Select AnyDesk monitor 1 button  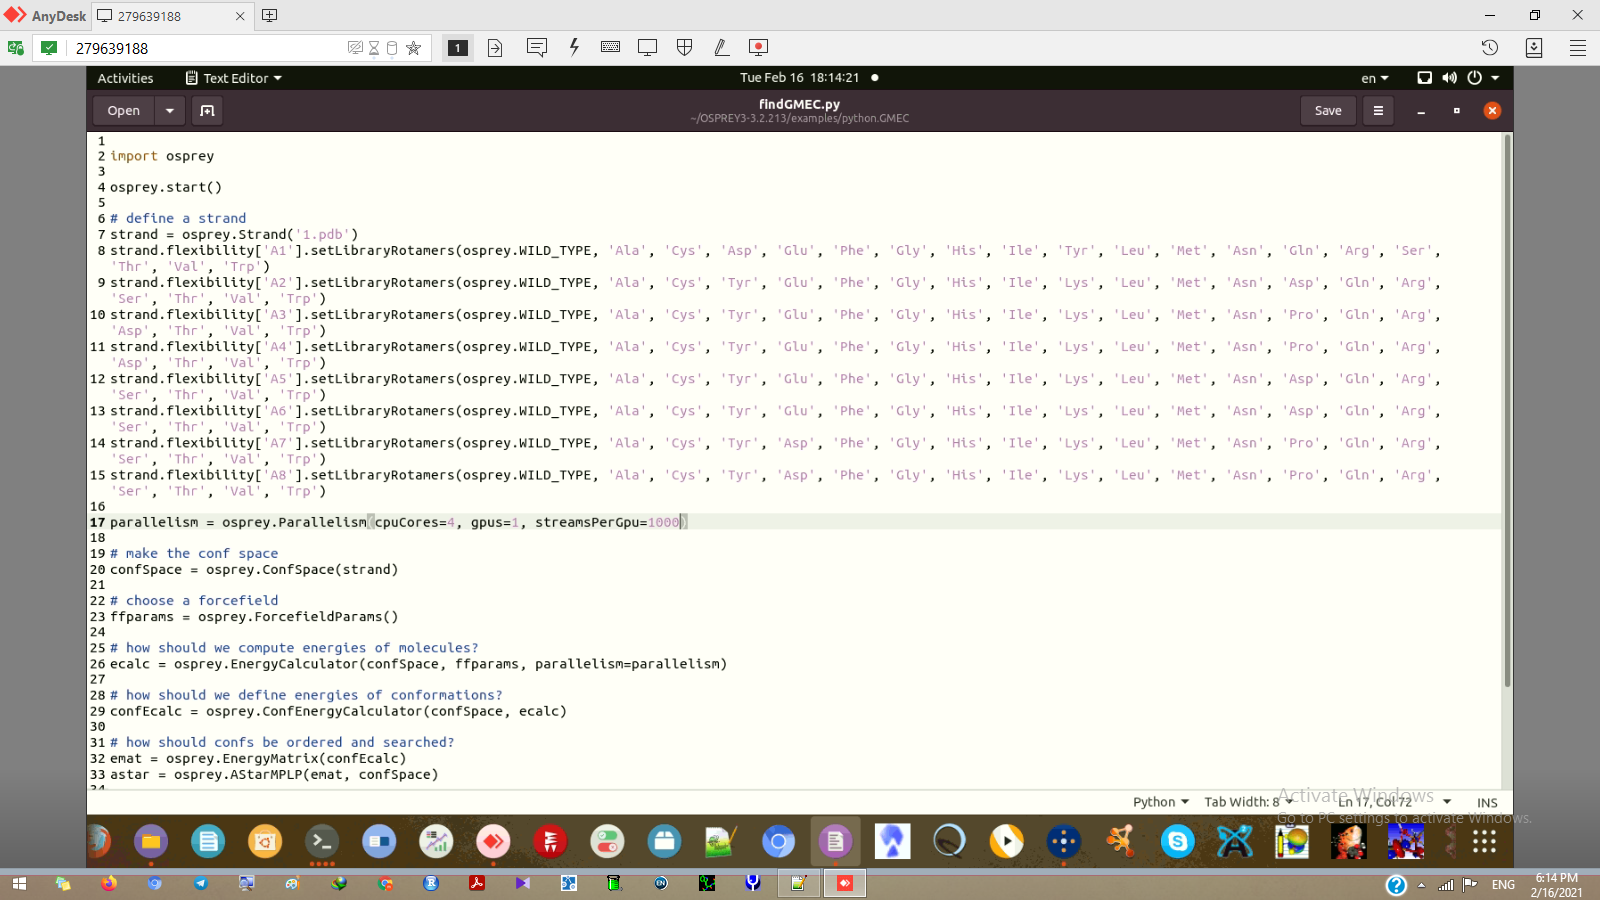[x=457, y=47]
